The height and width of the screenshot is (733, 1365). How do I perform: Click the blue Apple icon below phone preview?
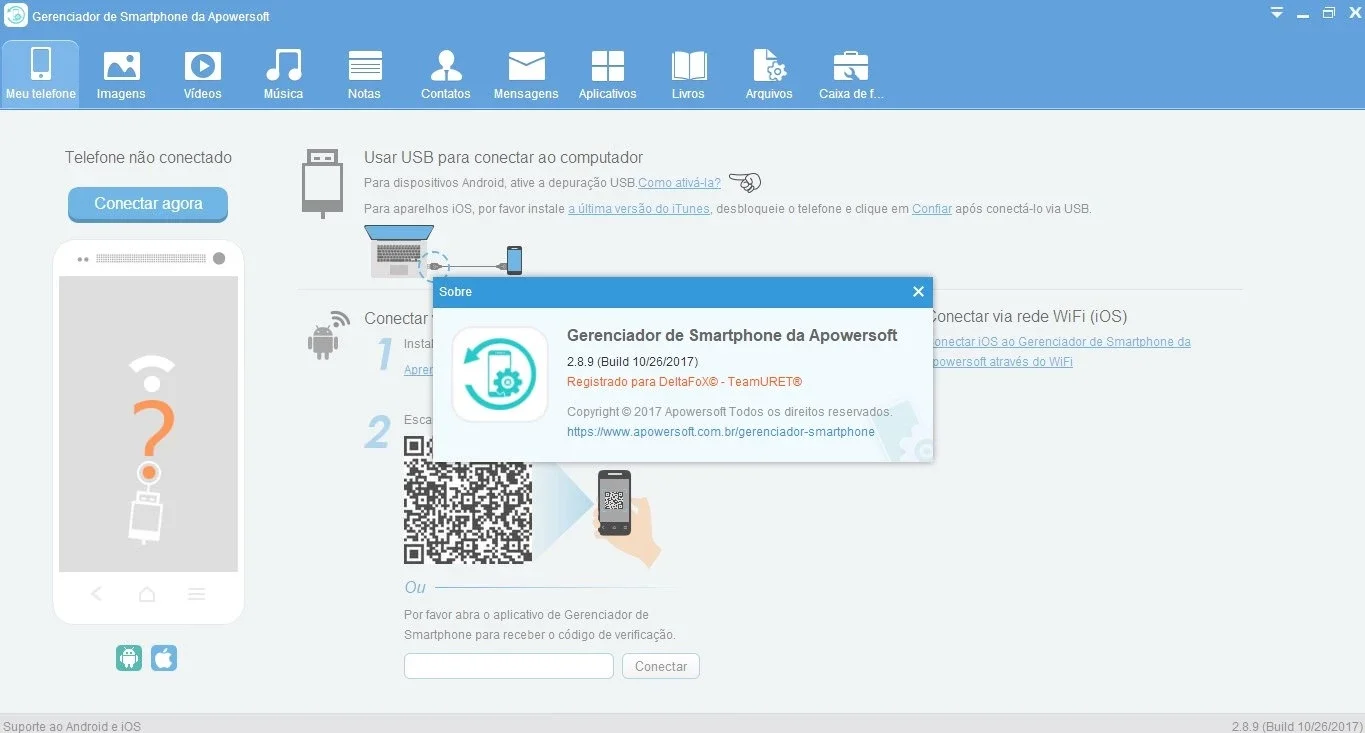164,658
